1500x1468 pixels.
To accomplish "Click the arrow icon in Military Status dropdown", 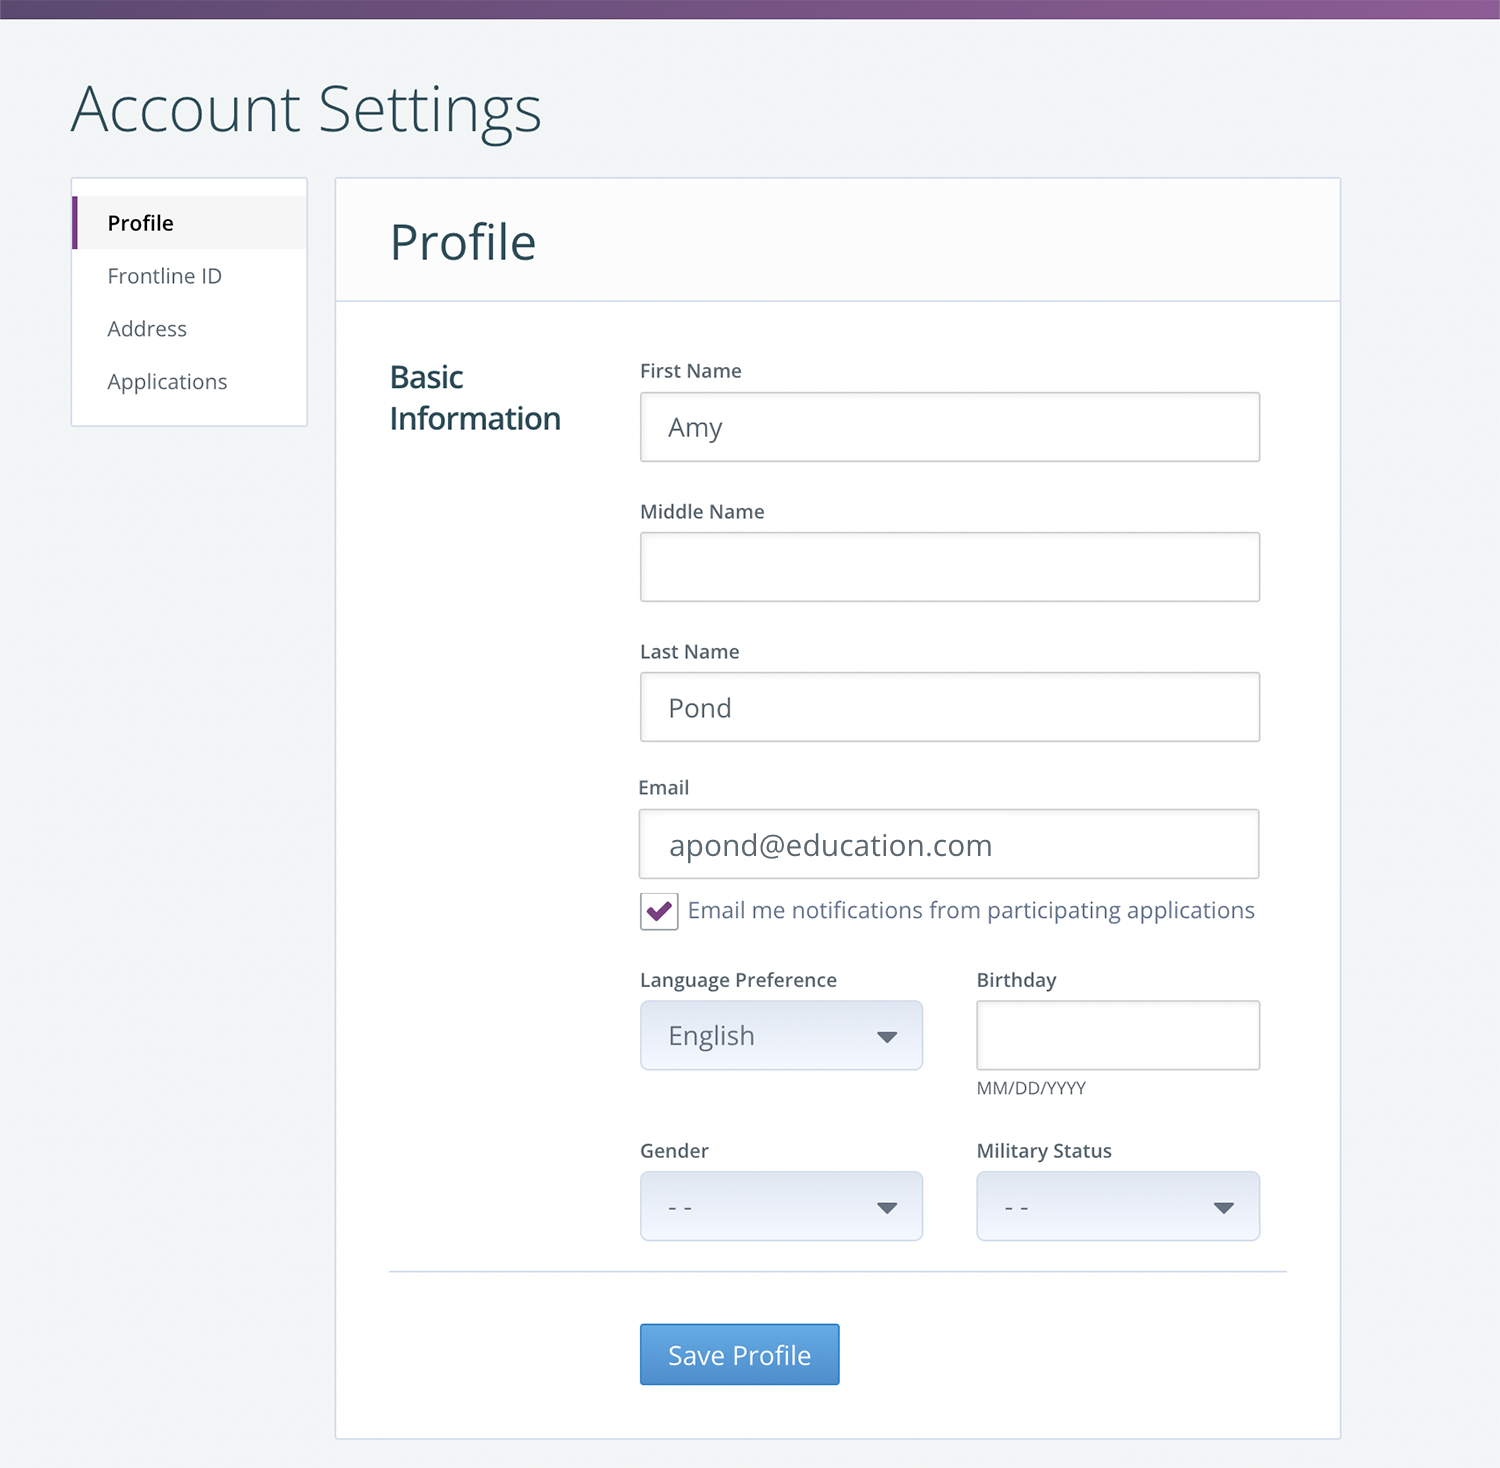I will (1224, 1208).
